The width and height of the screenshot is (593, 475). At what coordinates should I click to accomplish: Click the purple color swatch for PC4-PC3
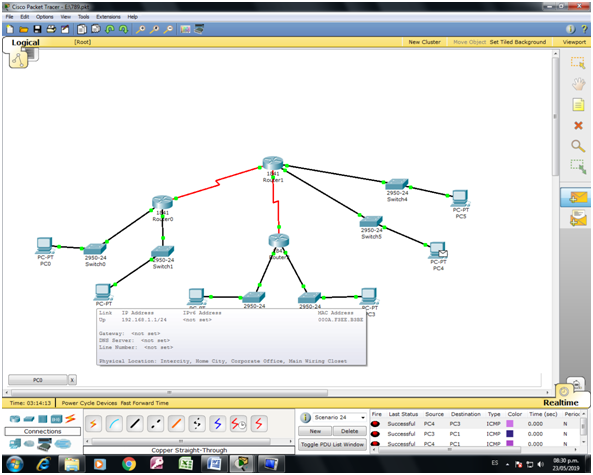510,424
